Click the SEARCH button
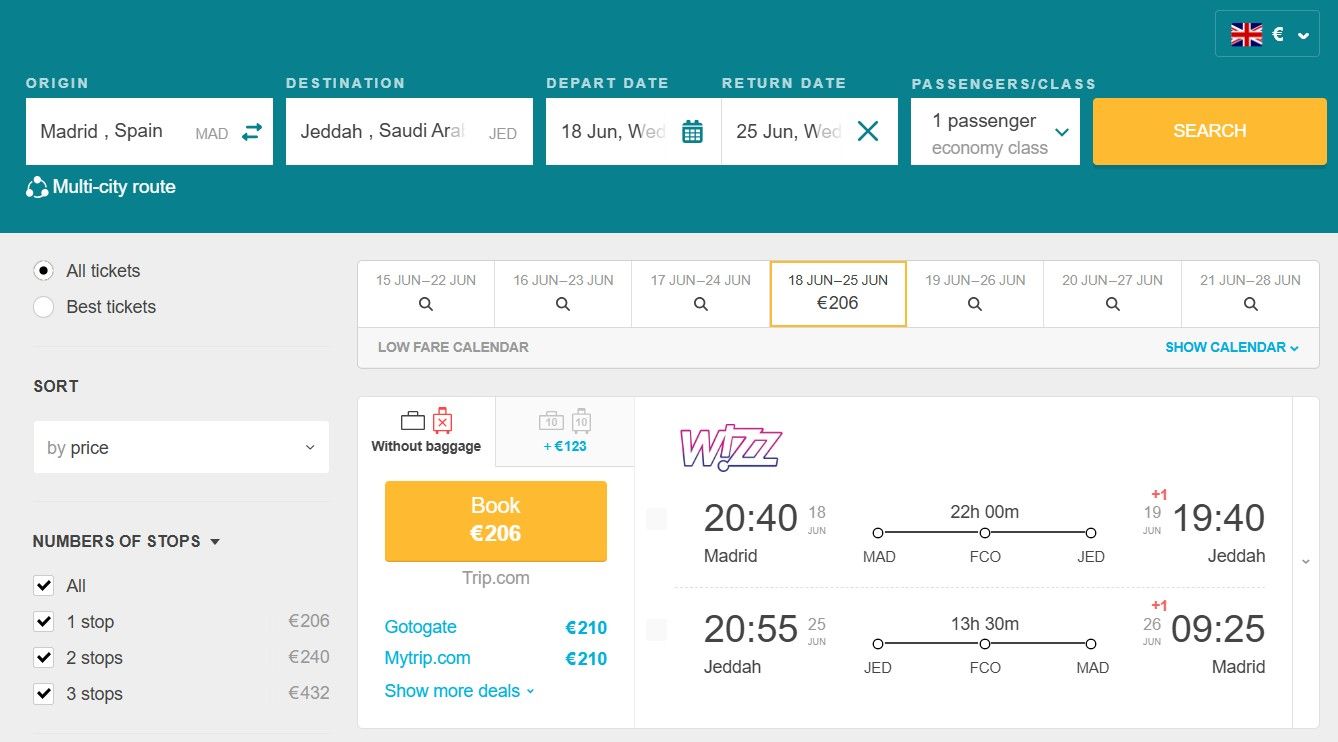Image resolution: width=1338 pixels, height=742 pixels. (1209, 130)
